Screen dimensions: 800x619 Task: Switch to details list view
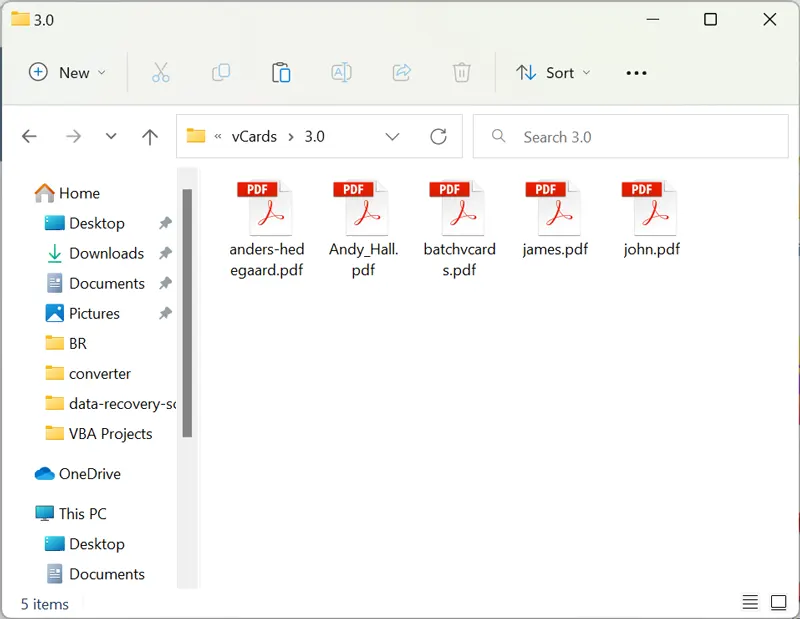coord(750,602)
